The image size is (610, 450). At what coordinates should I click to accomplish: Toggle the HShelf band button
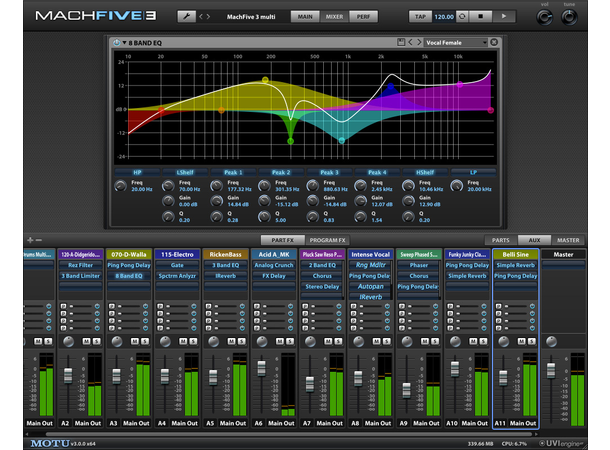(425, 172)
